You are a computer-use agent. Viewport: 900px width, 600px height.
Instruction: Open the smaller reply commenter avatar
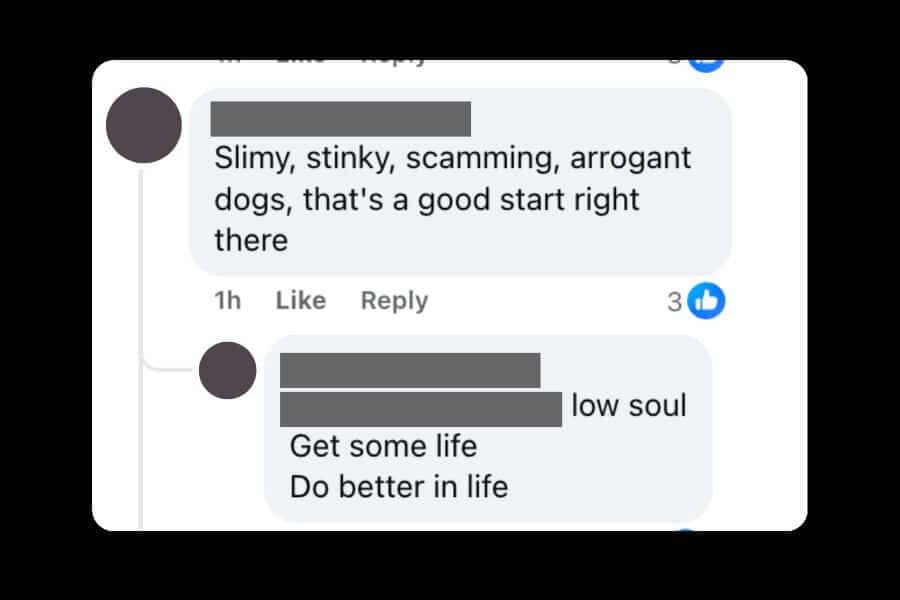pyautogui.click(x=227, y=370)
